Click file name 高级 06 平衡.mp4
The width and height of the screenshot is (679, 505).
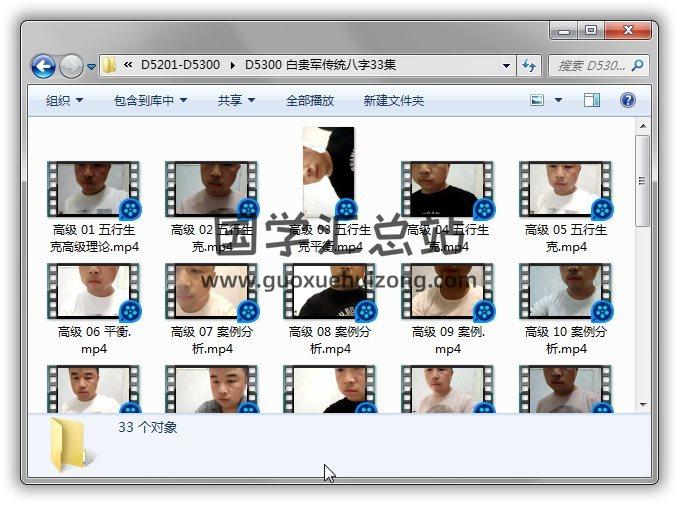(94, 340)
